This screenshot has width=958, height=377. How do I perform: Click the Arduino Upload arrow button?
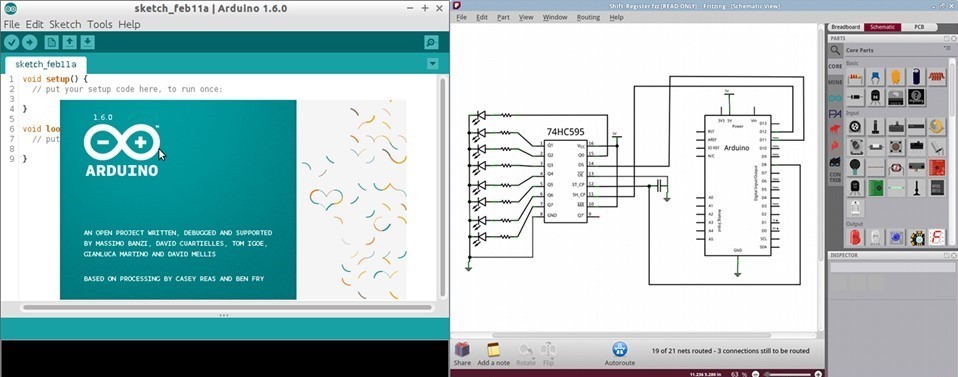29,42
